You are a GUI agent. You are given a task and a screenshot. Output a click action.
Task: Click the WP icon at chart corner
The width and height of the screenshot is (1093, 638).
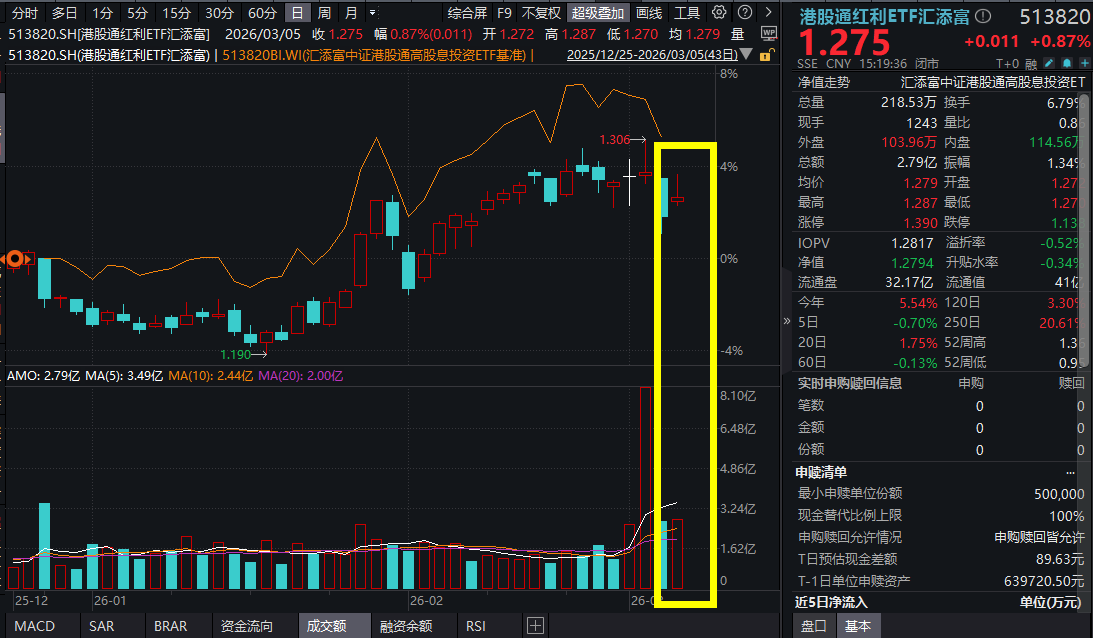[768, 33]
